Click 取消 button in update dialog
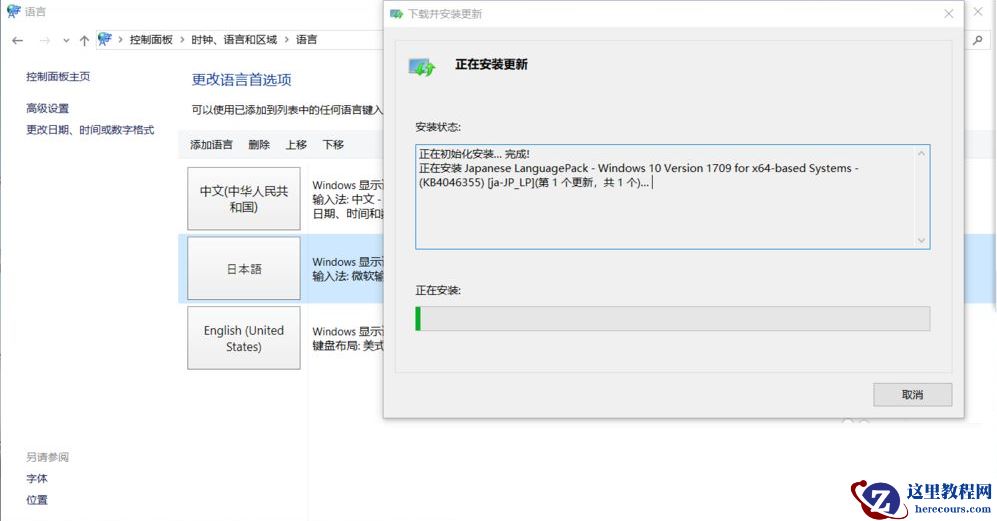The image size is (997, 521). (912, 394)
